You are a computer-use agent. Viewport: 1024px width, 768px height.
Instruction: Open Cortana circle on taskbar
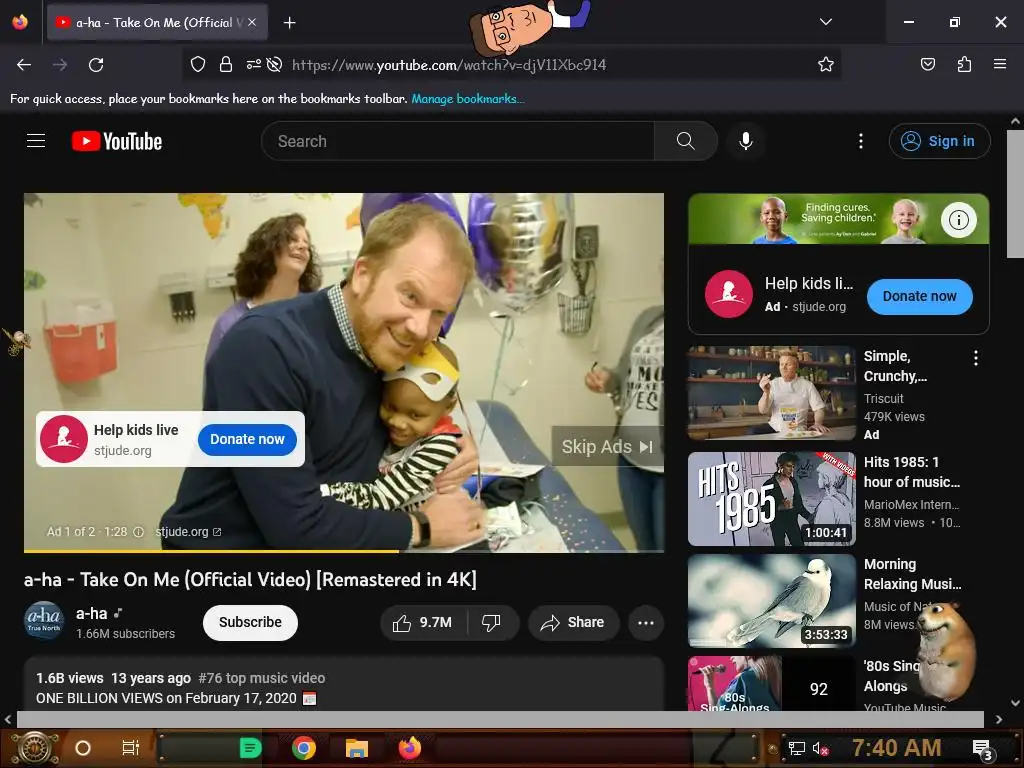point(83,748)
